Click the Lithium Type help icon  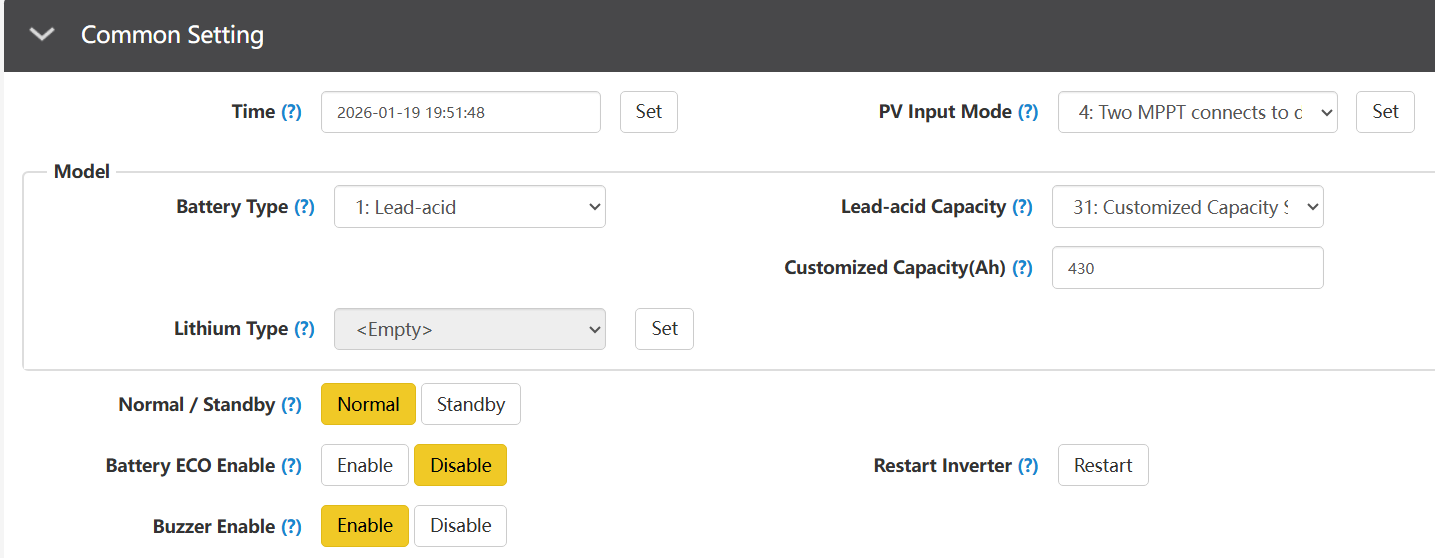(x=304, y=329)
